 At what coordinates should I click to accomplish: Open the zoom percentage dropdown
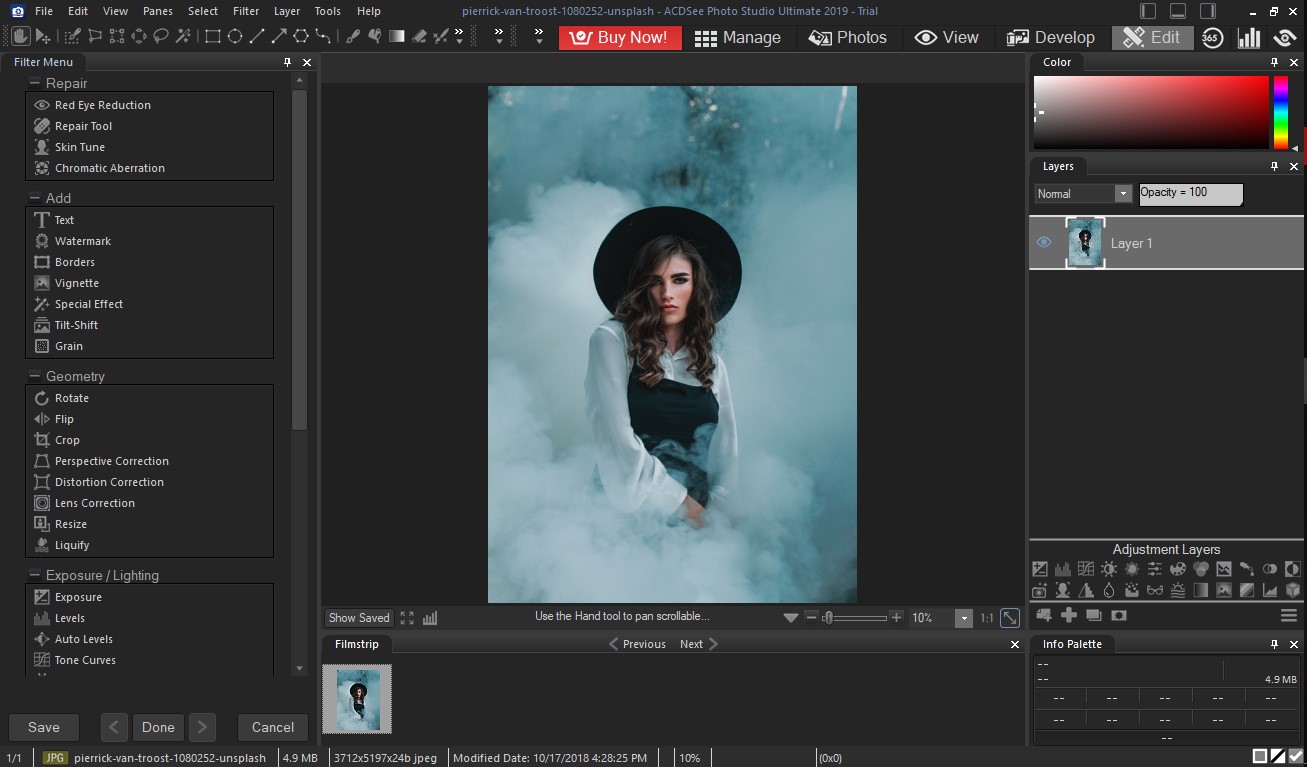[963, 618]
